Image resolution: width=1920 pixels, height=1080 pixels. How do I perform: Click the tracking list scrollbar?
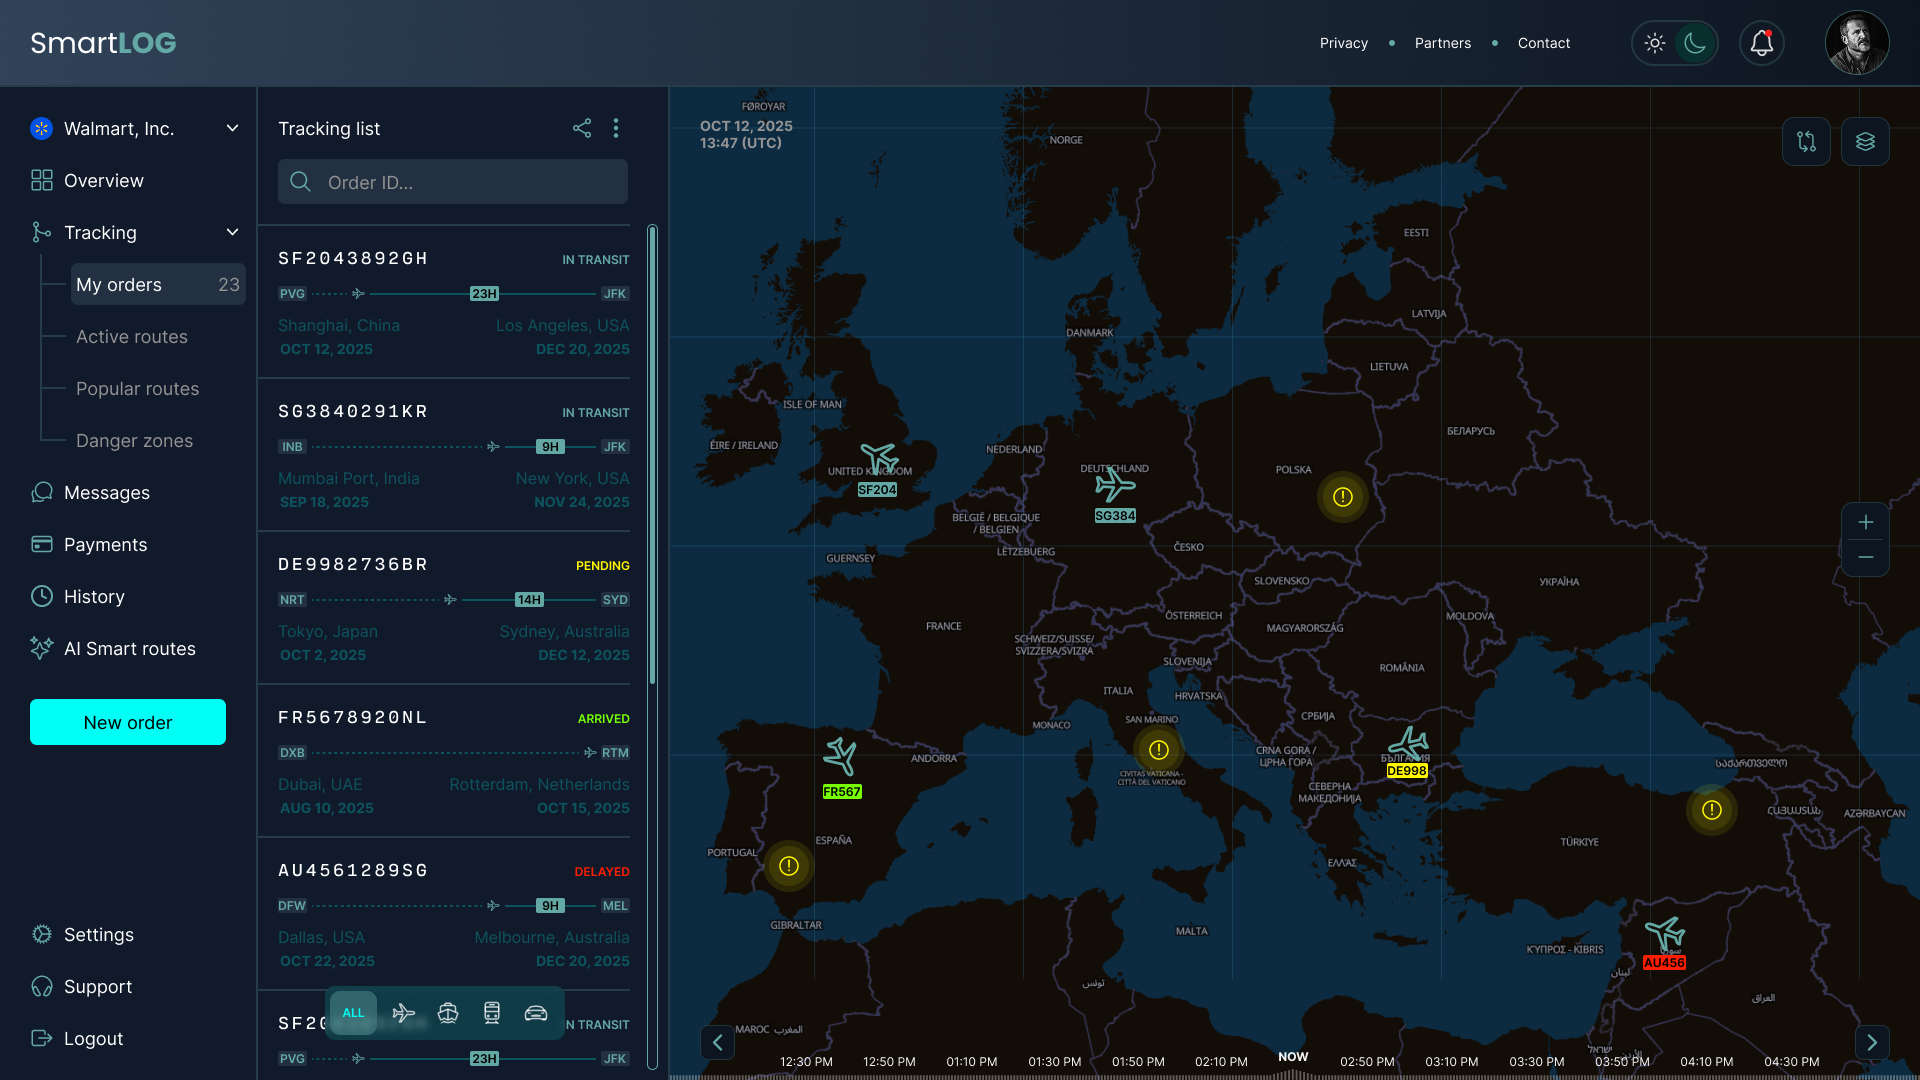click(x=652, y=455)
